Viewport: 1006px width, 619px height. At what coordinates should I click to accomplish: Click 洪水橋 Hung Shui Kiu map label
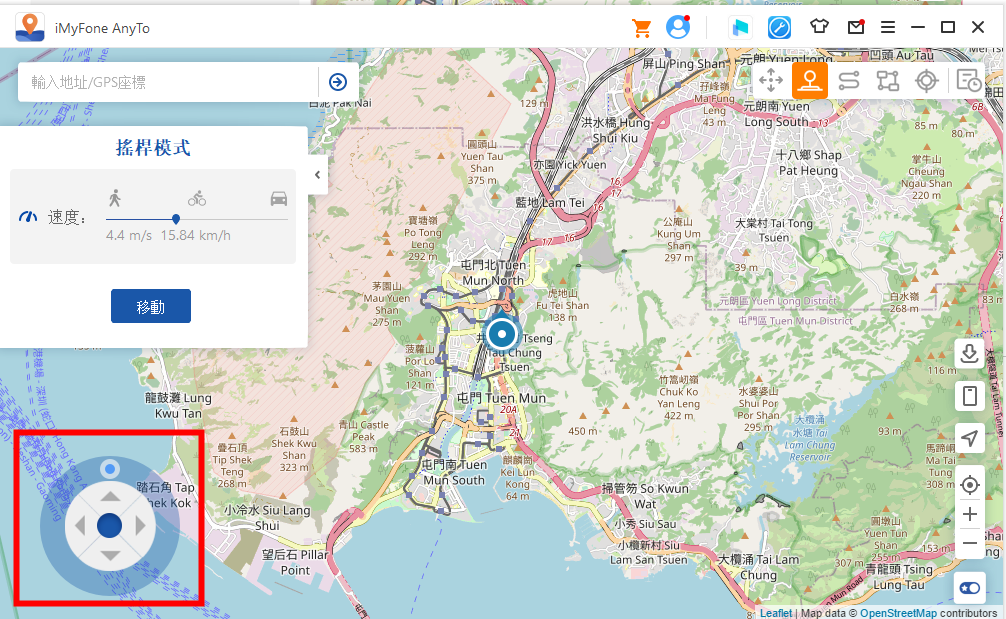pyautogui.click(x=615, y=130)
